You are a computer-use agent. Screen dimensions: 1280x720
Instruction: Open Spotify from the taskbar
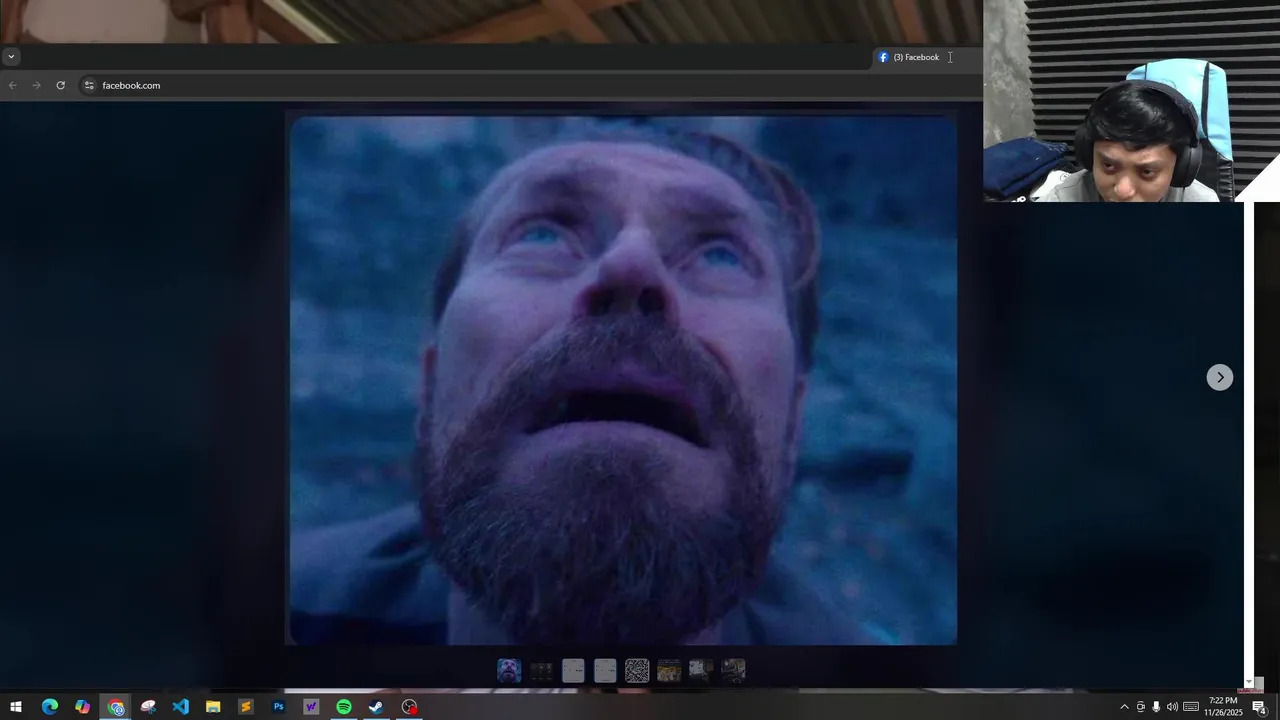point(344,707)
